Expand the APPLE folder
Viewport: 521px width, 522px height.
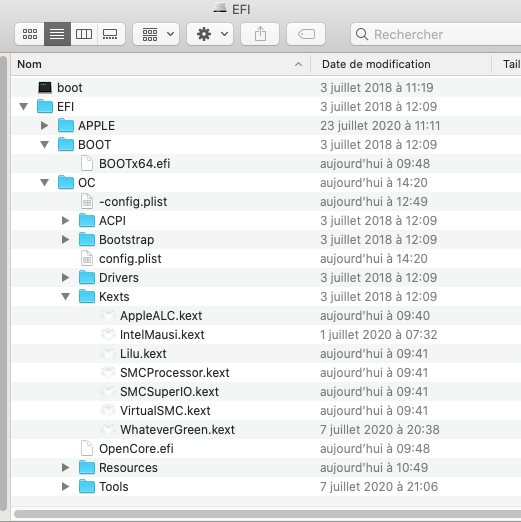[44, 126]
